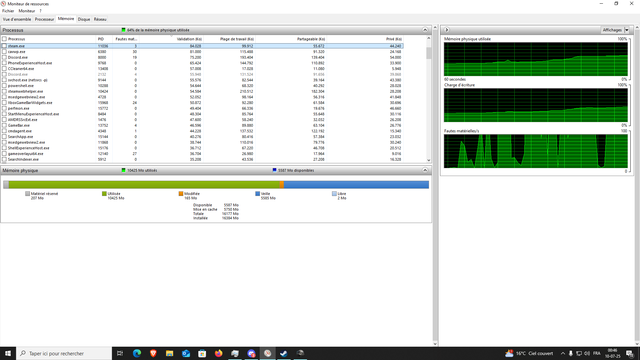The image size is (640, 360).
Task: Show hidden system tray icons
Action: click(x=563, y=353)
